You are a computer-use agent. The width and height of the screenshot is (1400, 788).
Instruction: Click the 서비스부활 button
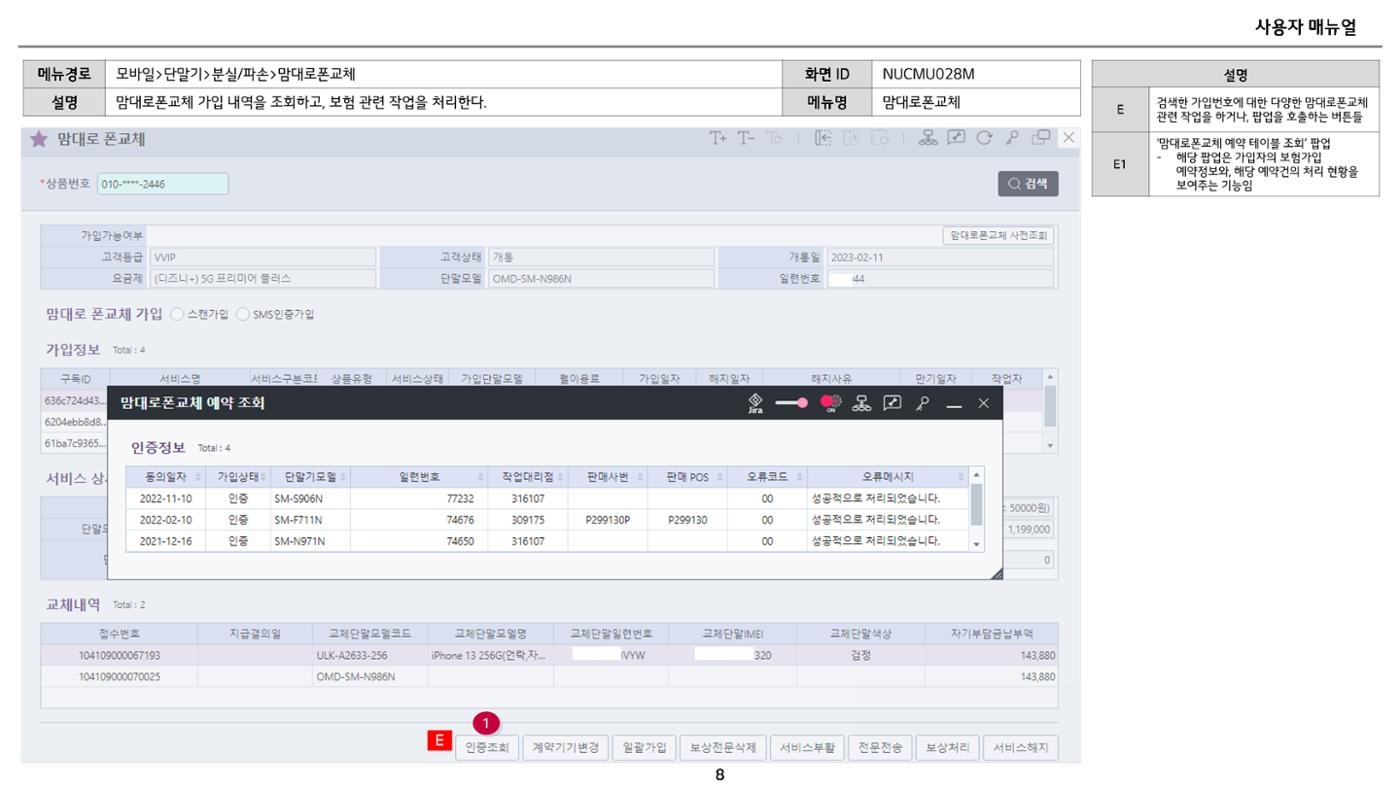[808, 747]
